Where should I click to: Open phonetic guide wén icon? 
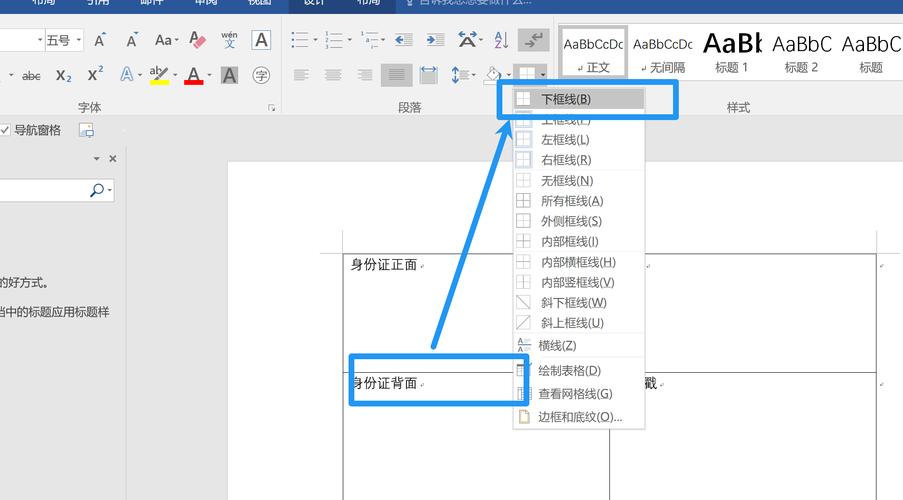click(229, 40)
